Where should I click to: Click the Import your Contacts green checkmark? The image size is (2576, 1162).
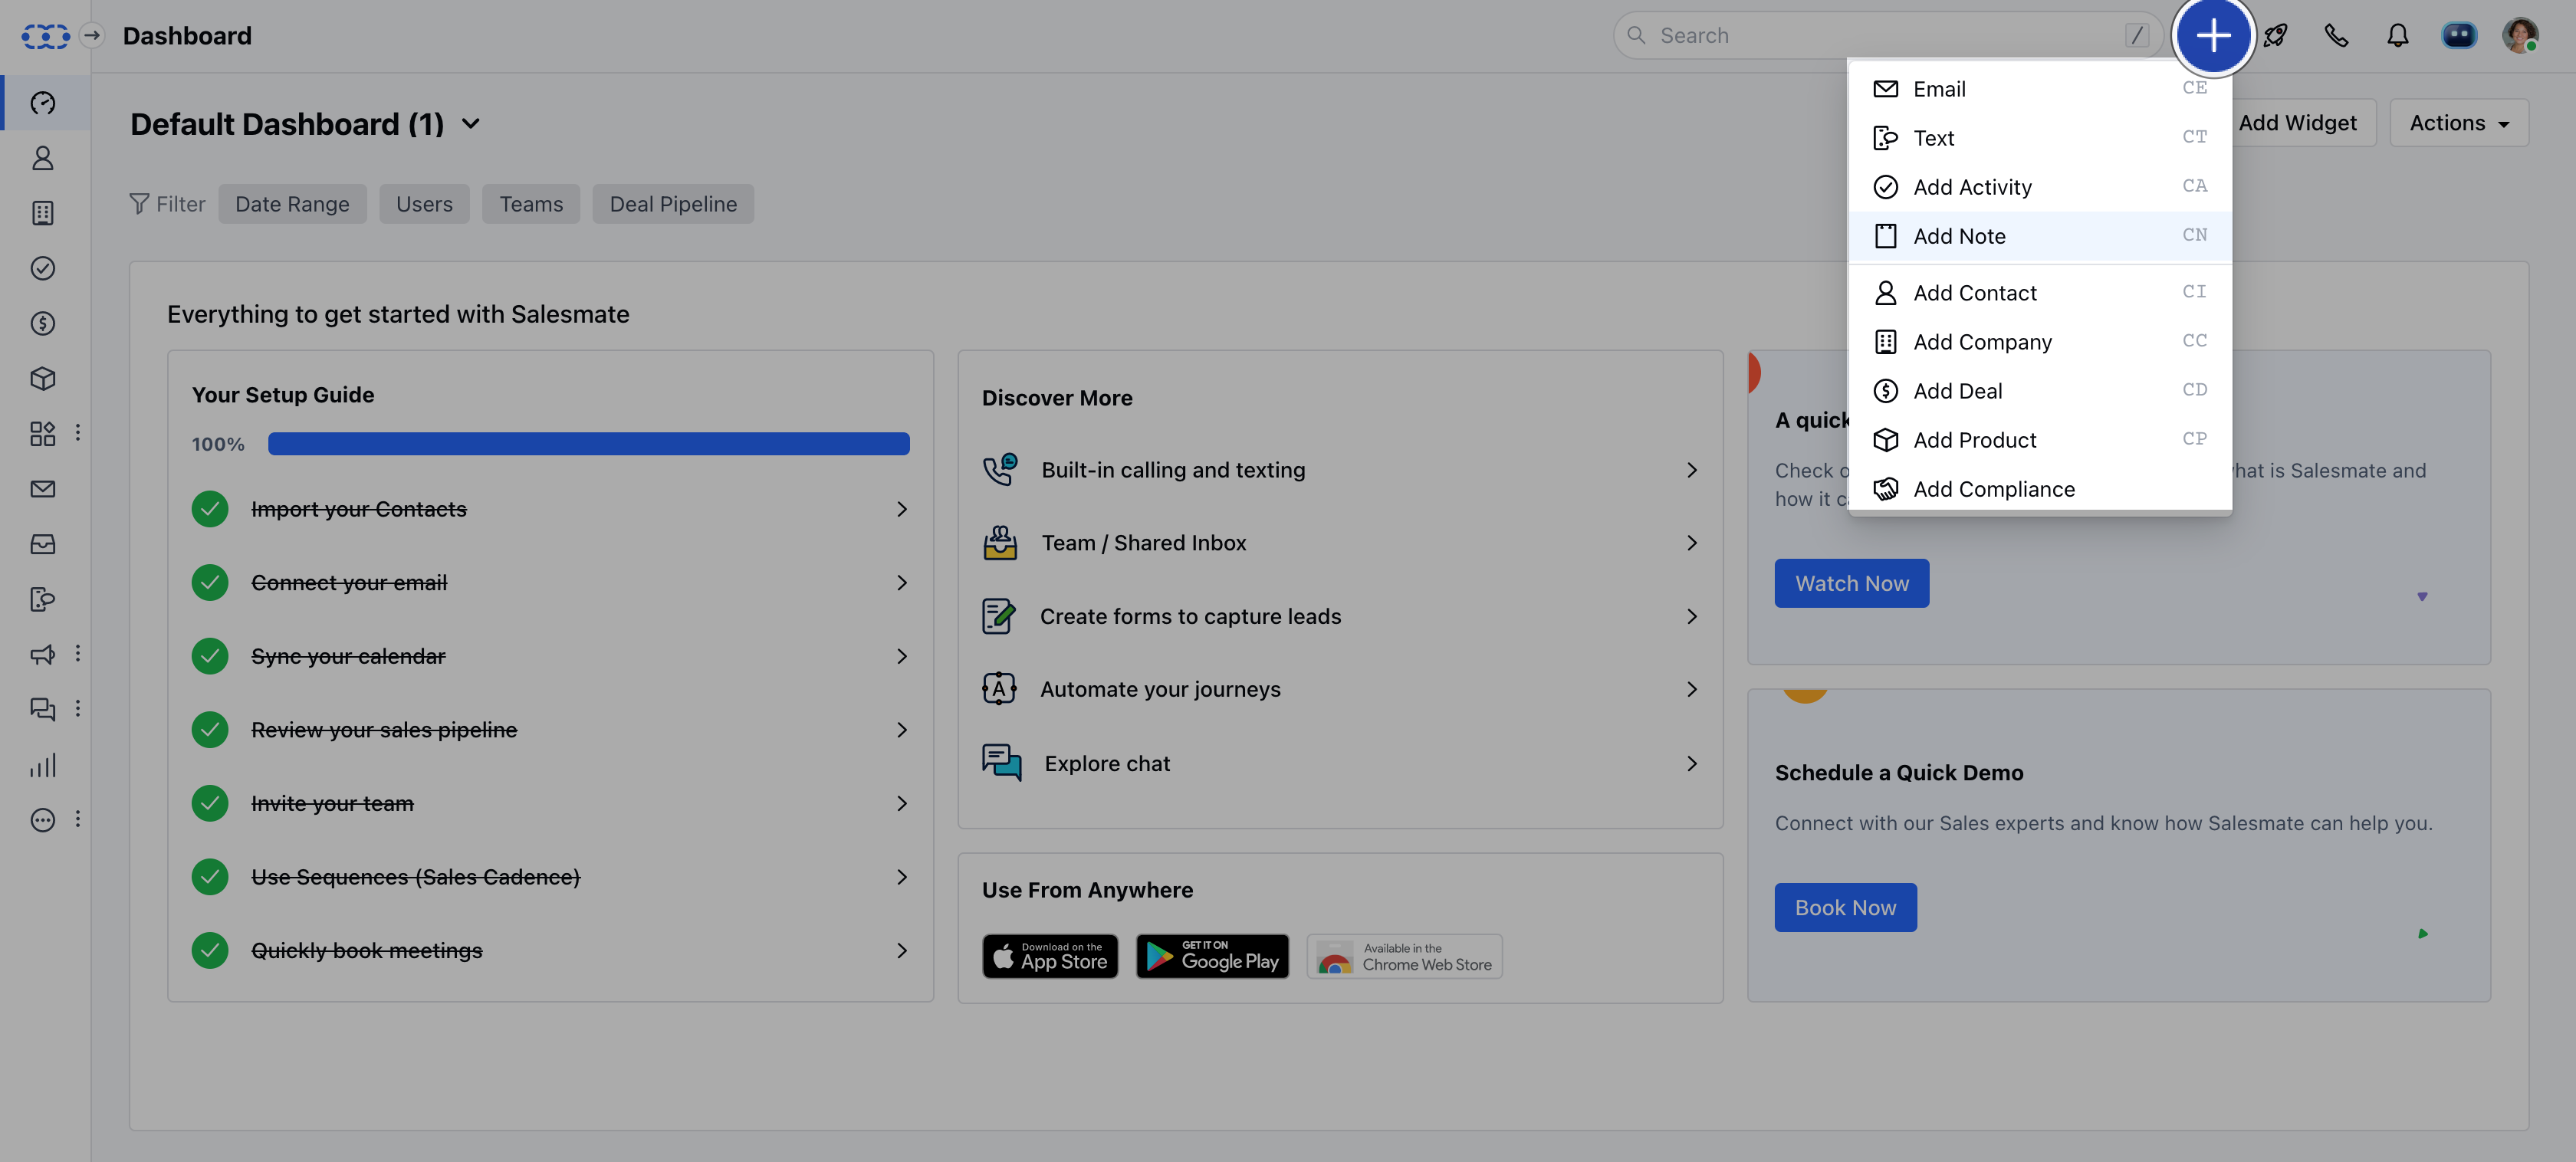210,509
